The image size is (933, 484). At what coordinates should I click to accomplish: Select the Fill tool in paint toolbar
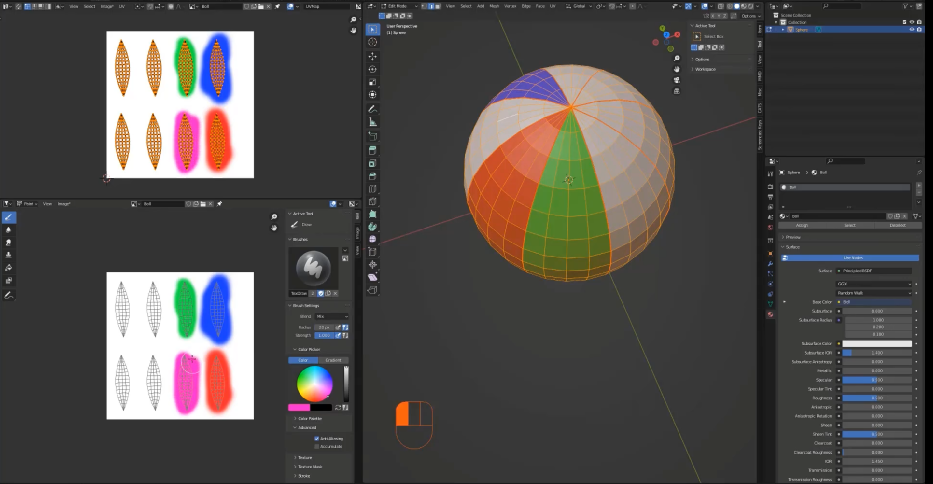(x=9, y=268)
